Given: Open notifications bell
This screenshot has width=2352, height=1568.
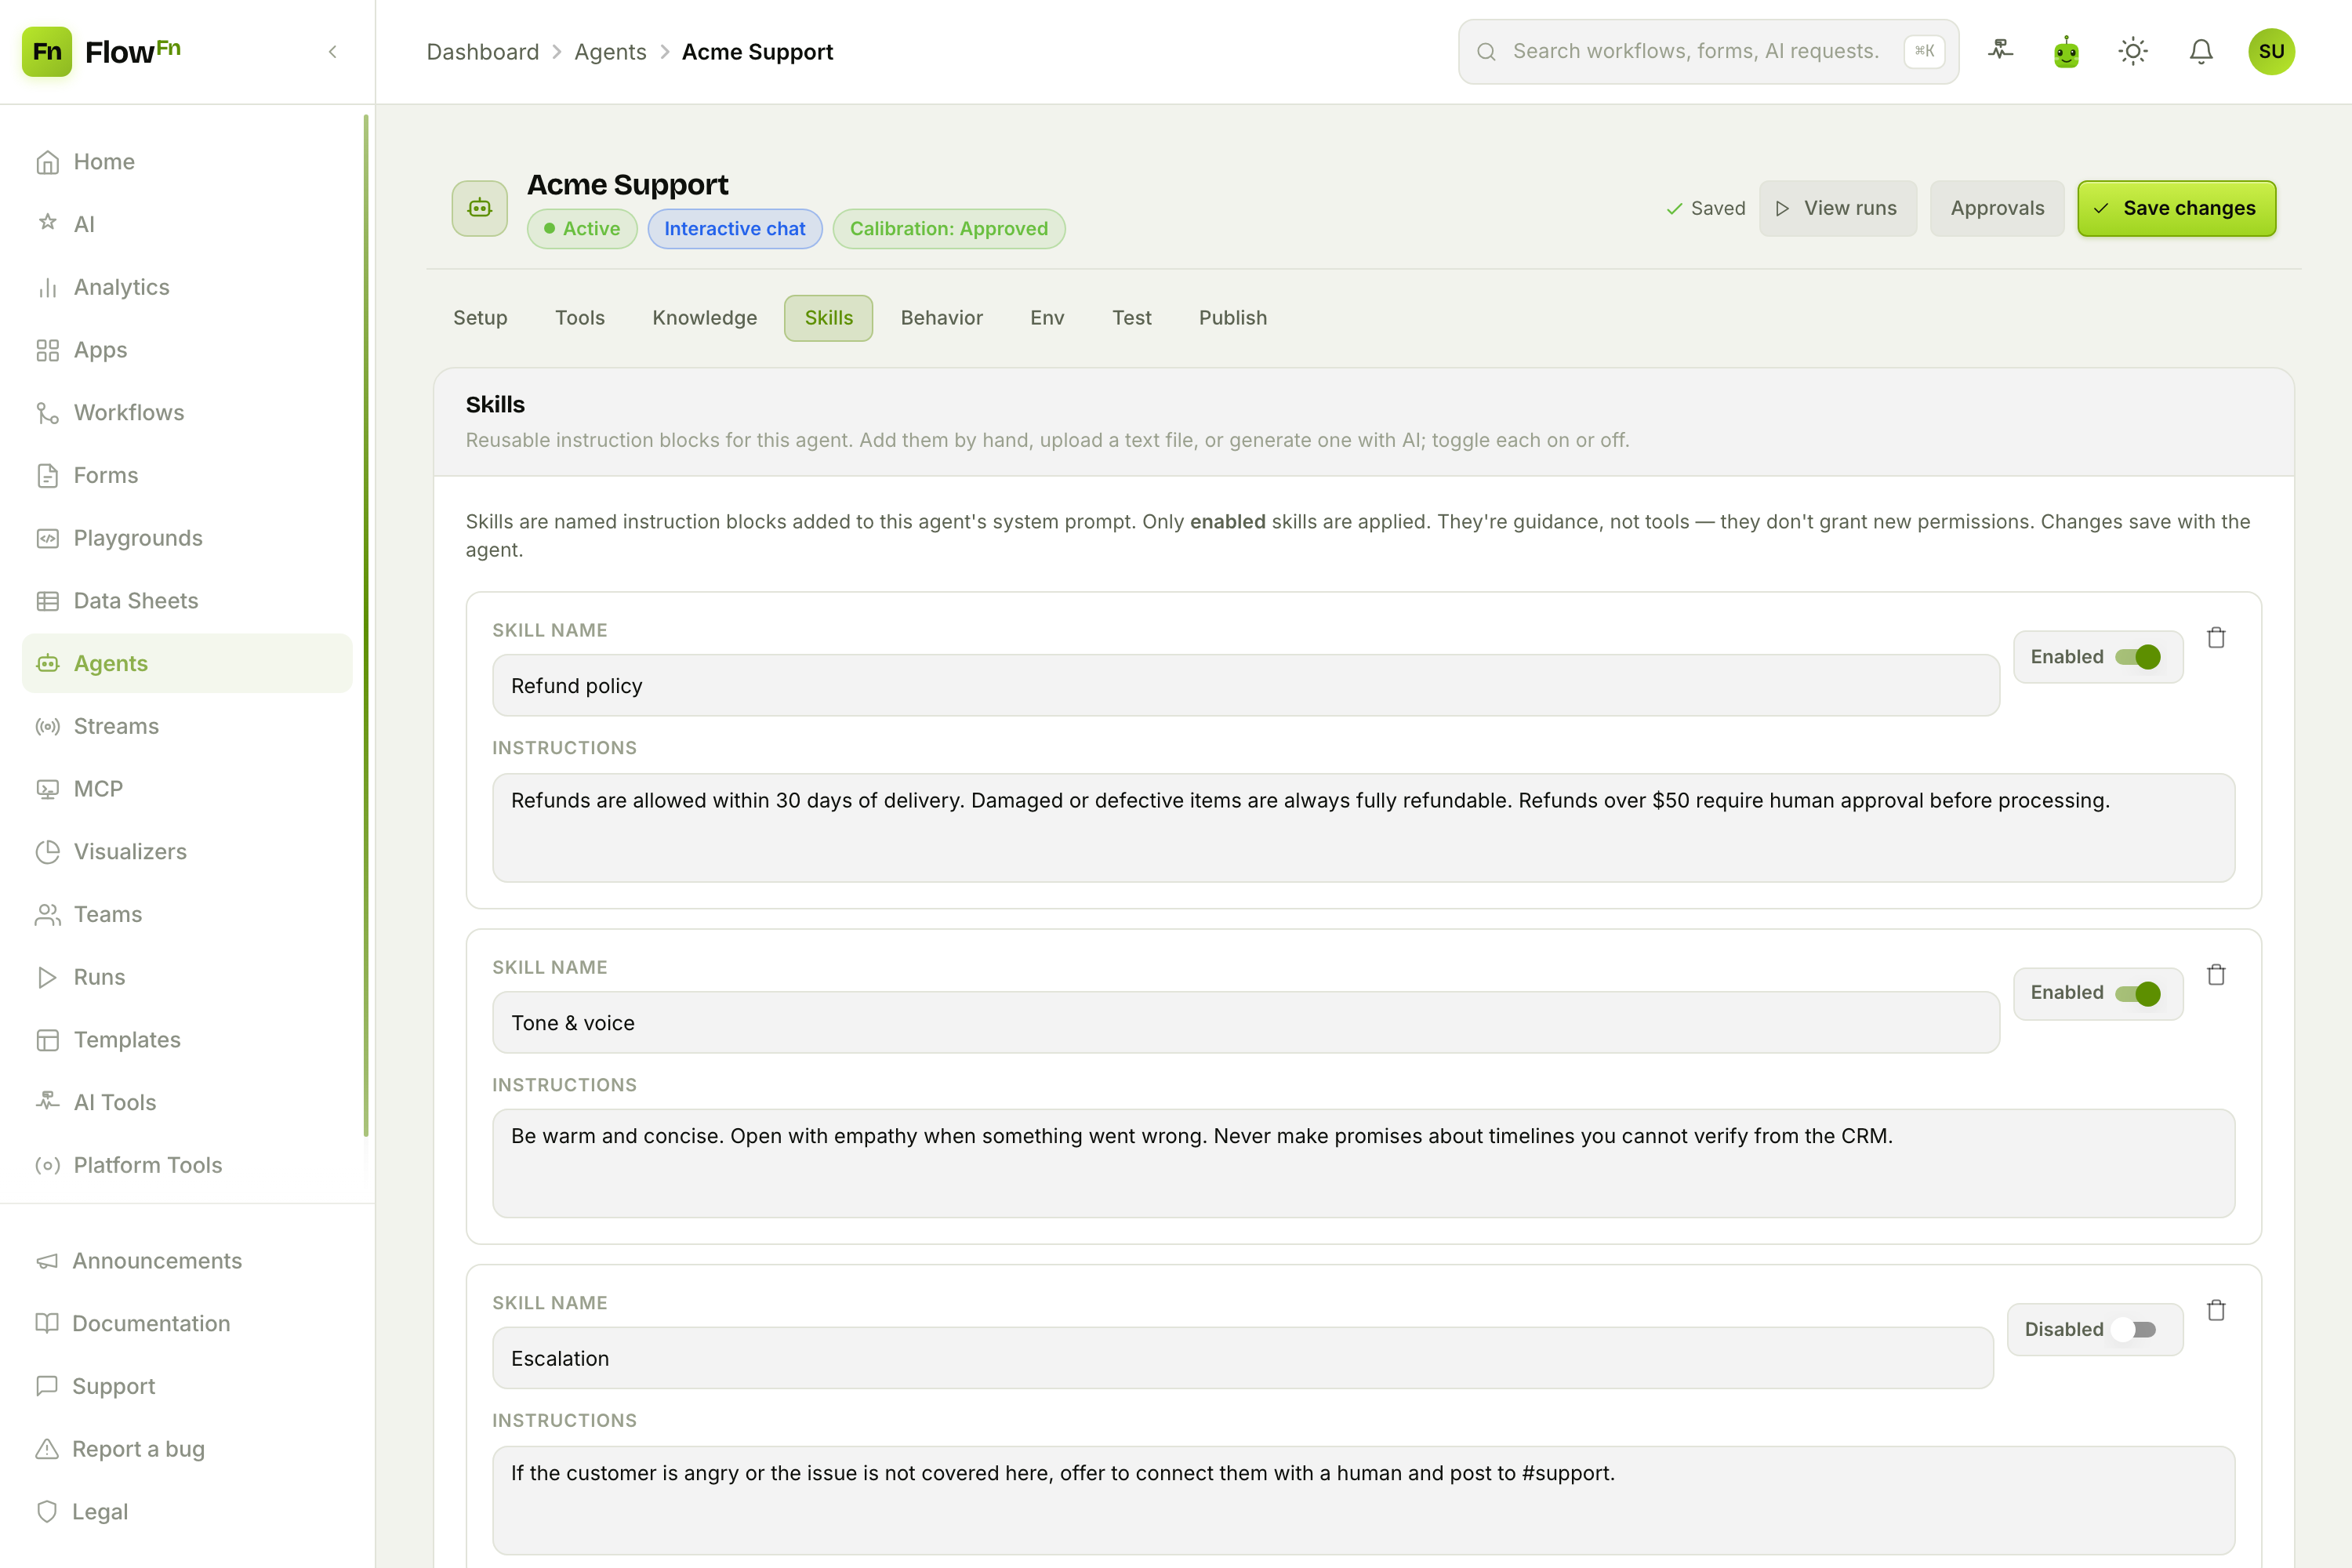Looking at the screenshot, I should coord(2201,51).
